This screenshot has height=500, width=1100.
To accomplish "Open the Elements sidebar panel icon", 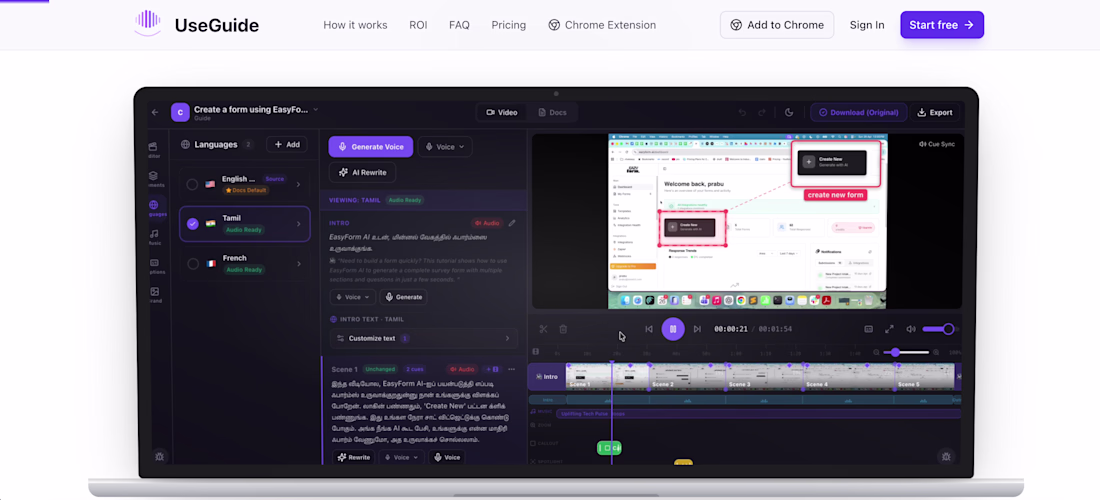I will point(154,175).
